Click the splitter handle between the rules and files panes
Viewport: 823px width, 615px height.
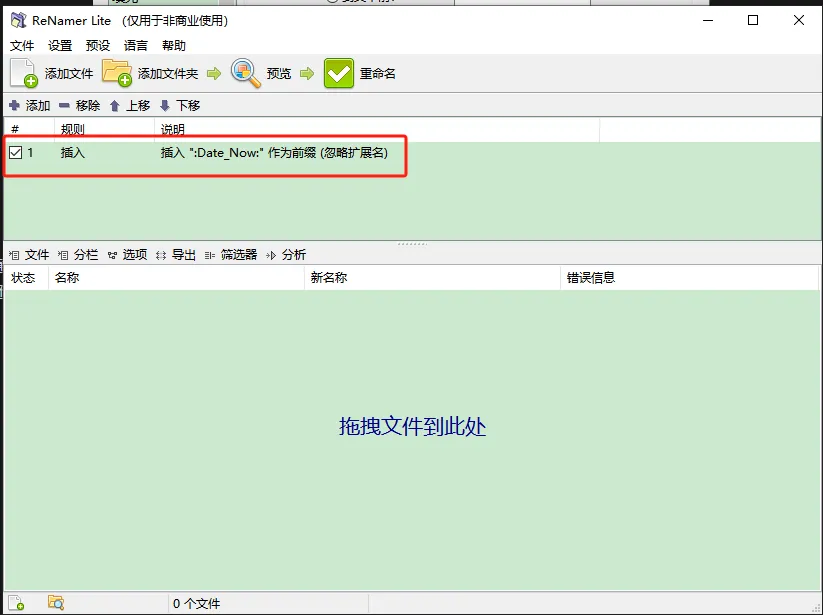pos(413,243)
